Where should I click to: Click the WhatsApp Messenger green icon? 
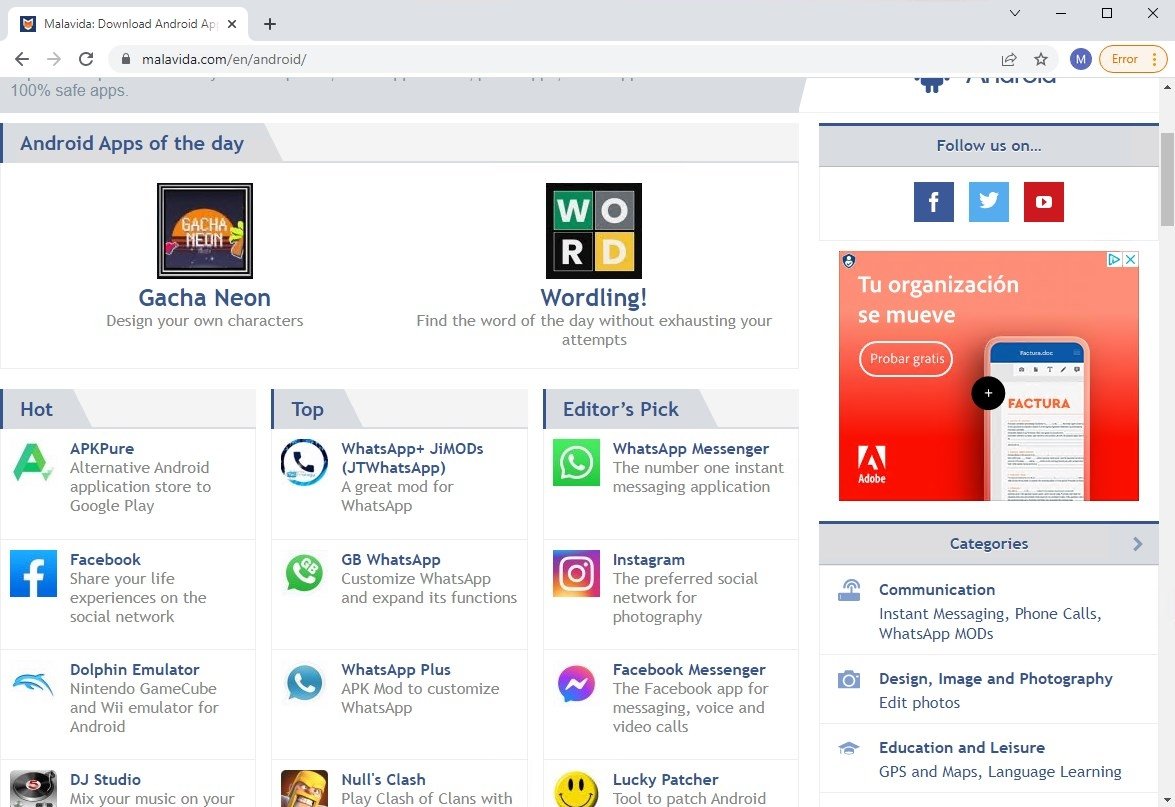click(x=576, y=462)
